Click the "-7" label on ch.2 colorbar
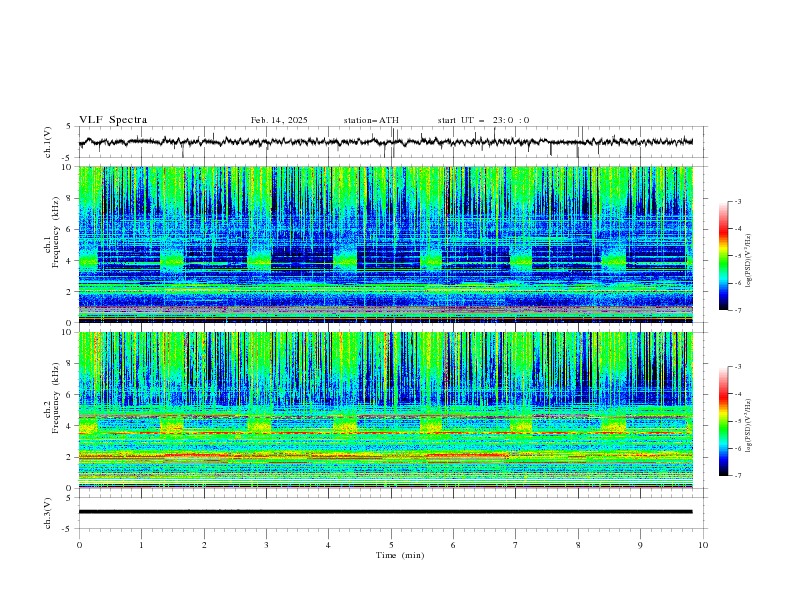The width and height of the screenshot is (792, 612). [x=737, y=476]
